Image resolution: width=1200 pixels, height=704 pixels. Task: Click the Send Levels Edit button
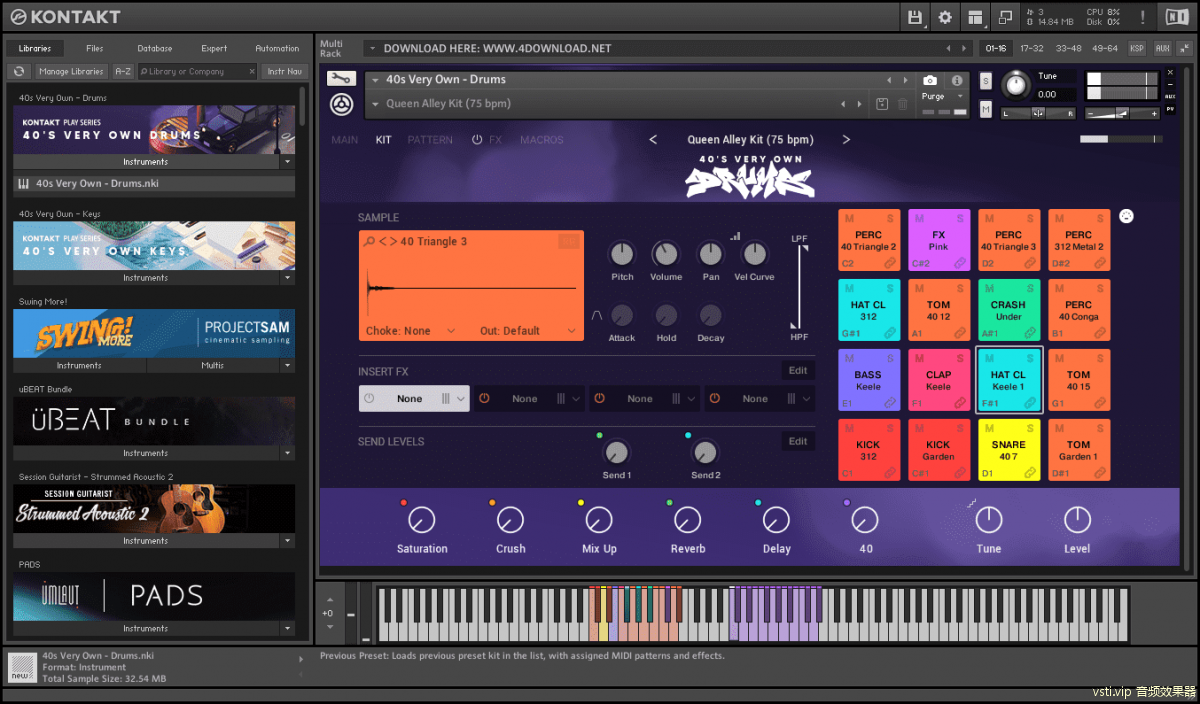tap(798, 441)
